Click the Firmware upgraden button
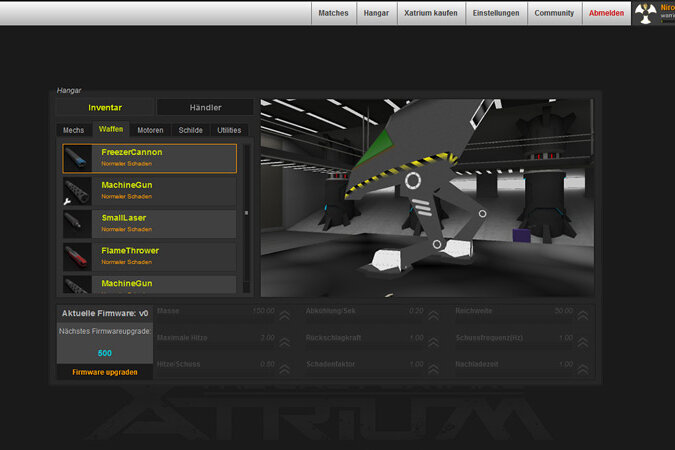675x450 pixels. pyautogui.click(x=105, y=372)
